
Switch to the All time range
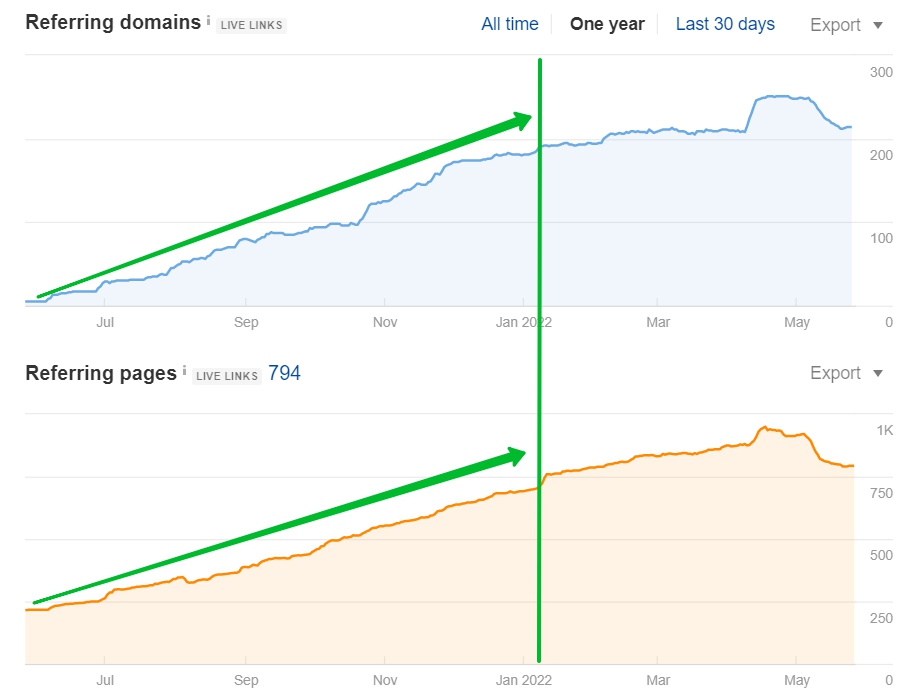(510, 24)
